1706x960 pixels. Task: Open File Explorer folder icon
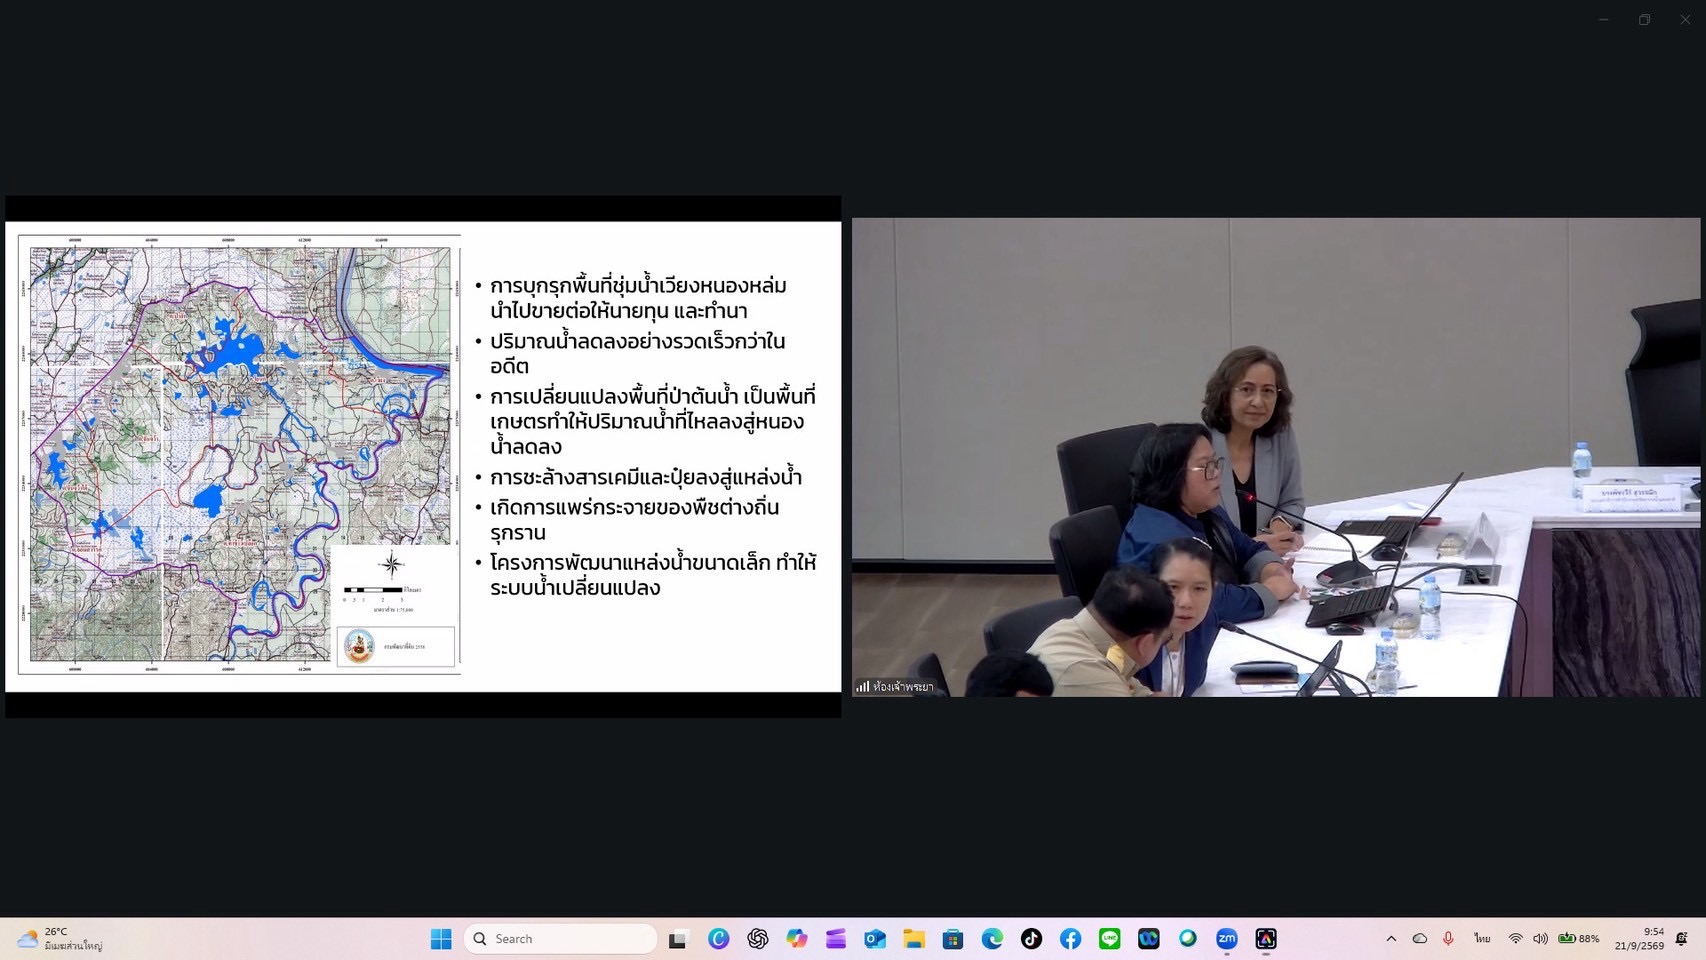(914, 939)
